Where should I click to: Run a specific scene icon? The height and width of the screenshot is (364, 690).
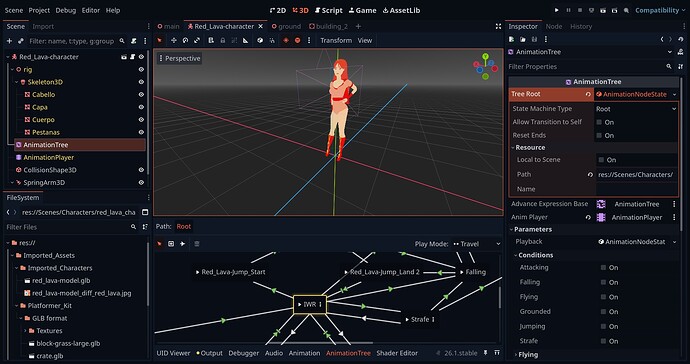[x=614, y=10]
